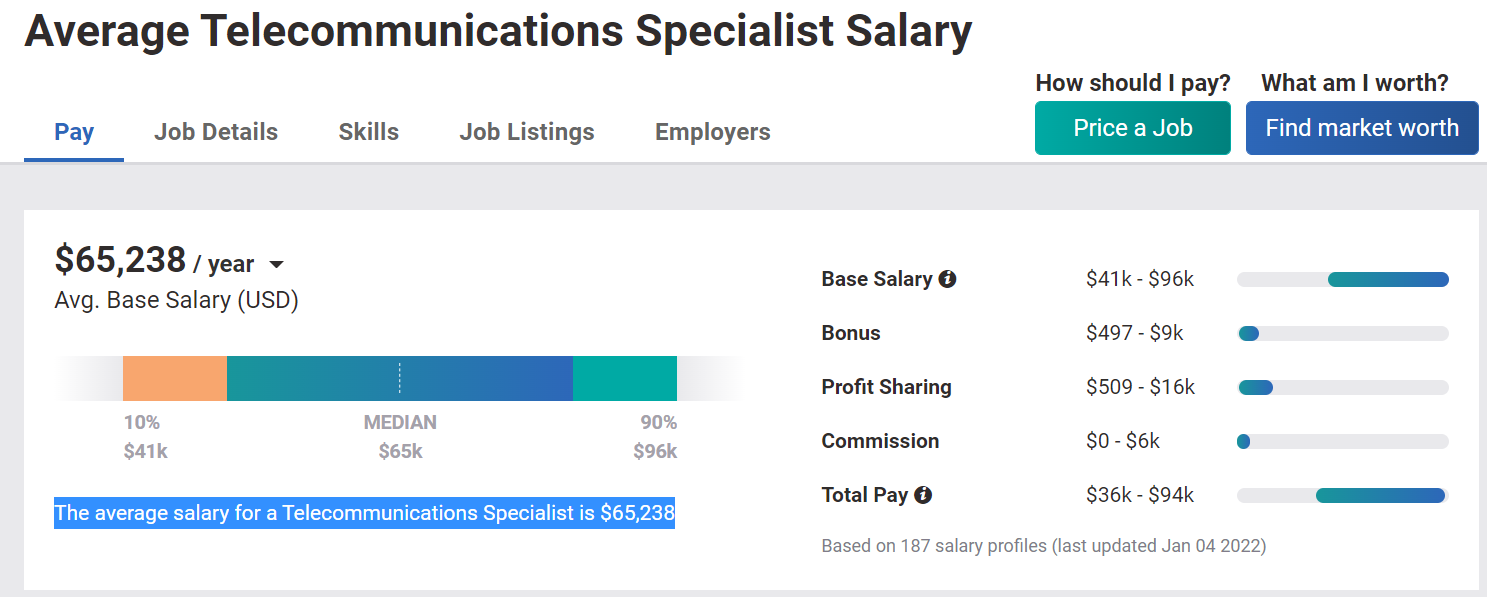Viewport: 1487px width, 597px height.
Task: Click the median section of salary bar
Action: [400, 379]
